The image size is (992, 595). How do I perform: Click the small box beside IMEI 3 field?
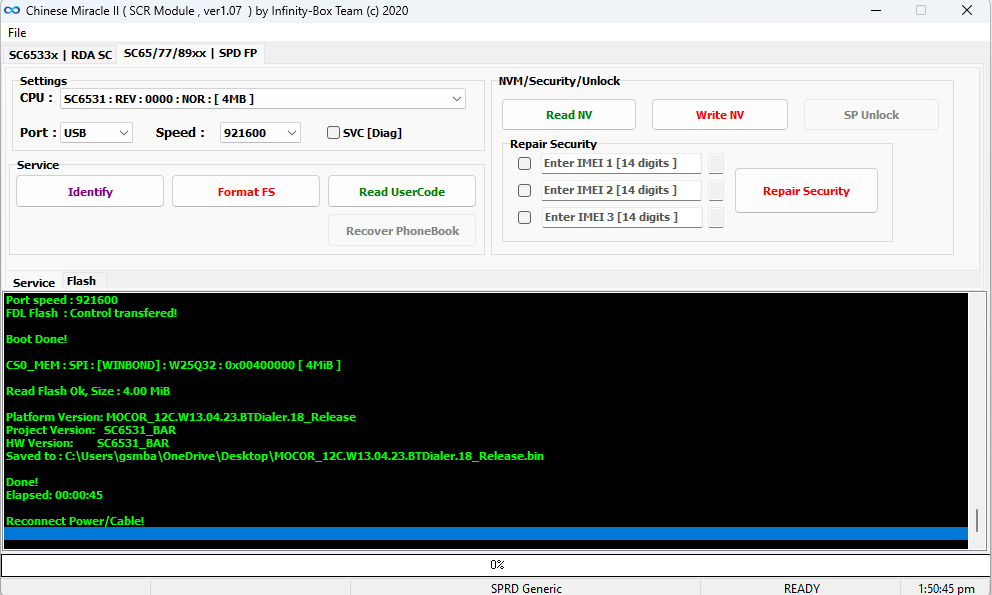(x=716, y=218)
